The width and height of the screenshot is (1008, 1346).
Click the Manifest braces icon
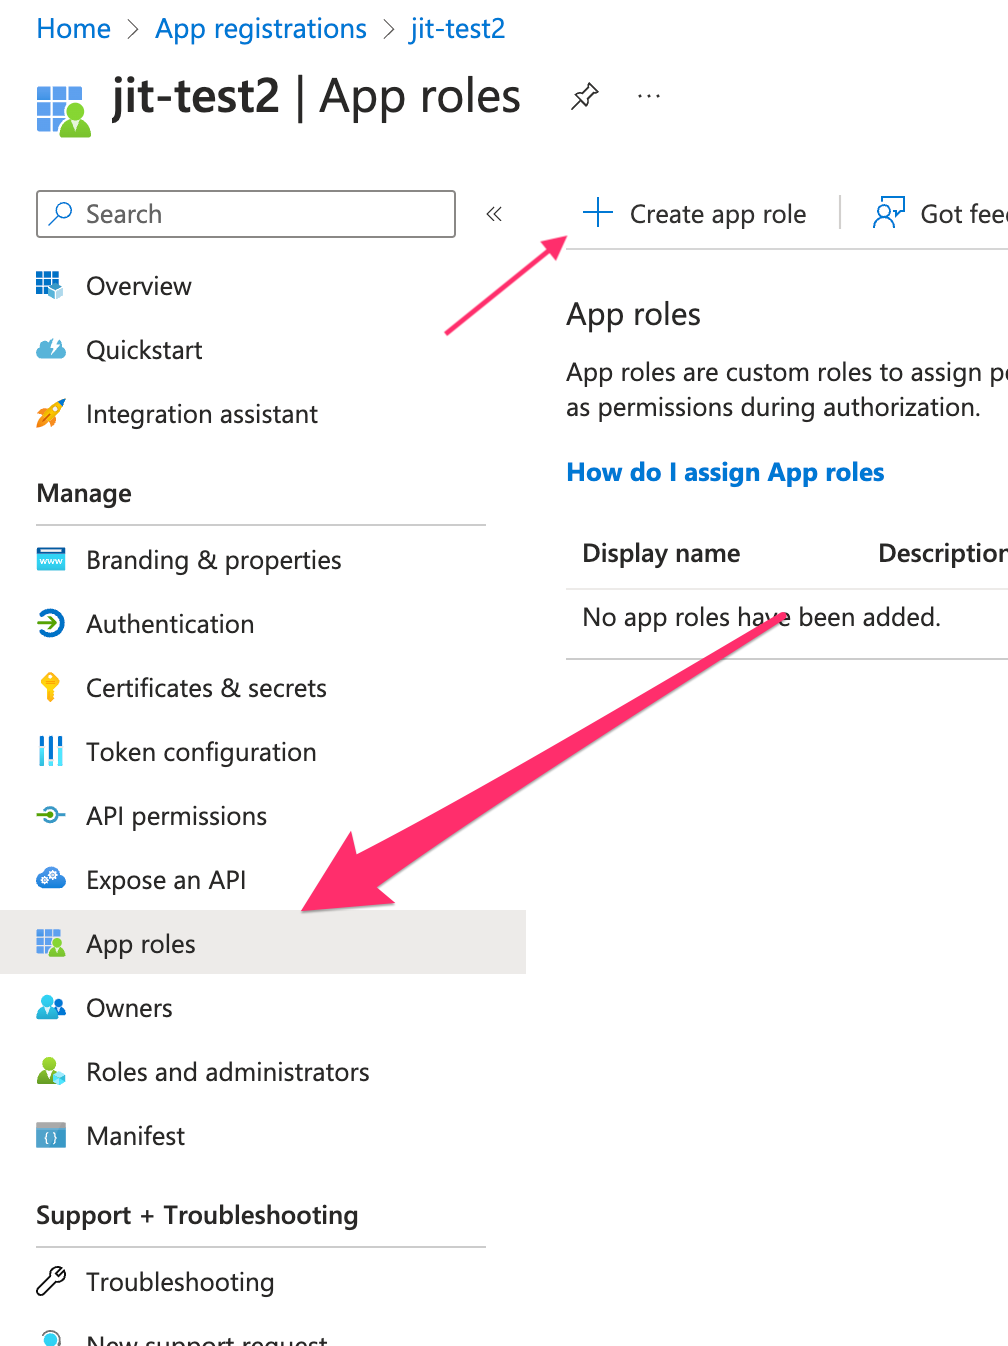pos(50,1136)
